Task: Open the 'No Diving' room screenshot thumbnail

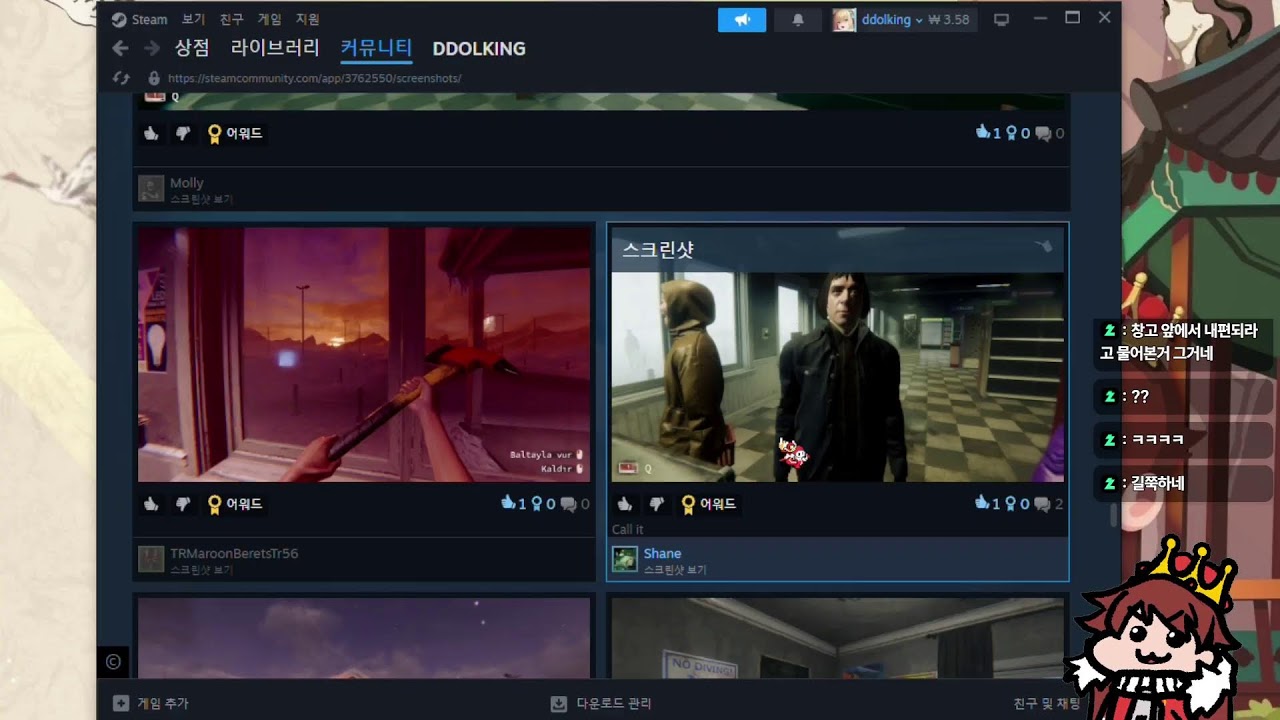Action: pyautogui.click(x=838, y=638)
